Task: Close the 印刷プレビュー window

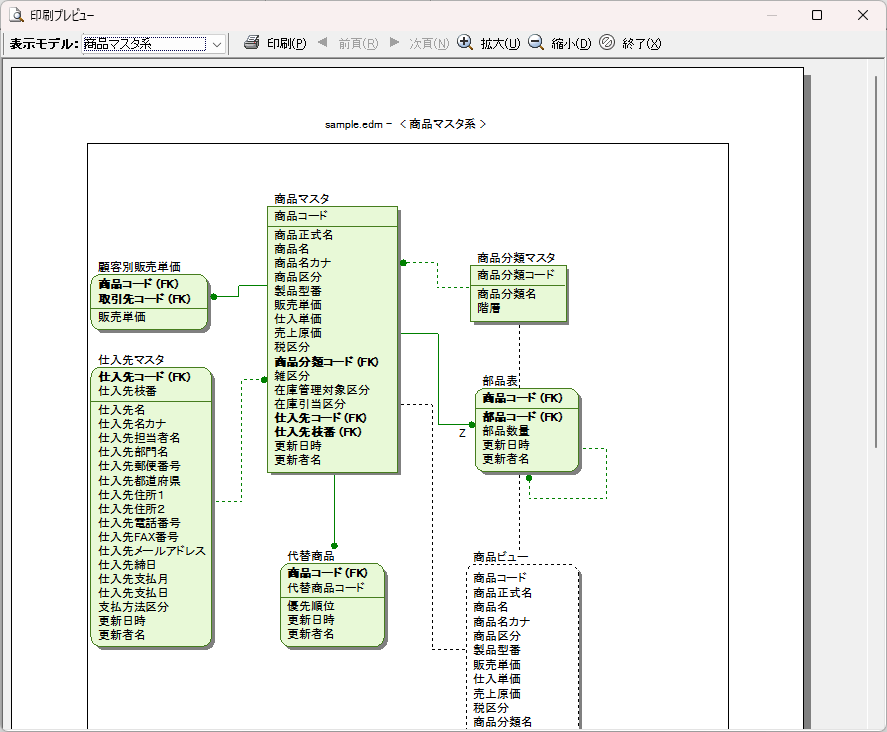Action: 863,15
